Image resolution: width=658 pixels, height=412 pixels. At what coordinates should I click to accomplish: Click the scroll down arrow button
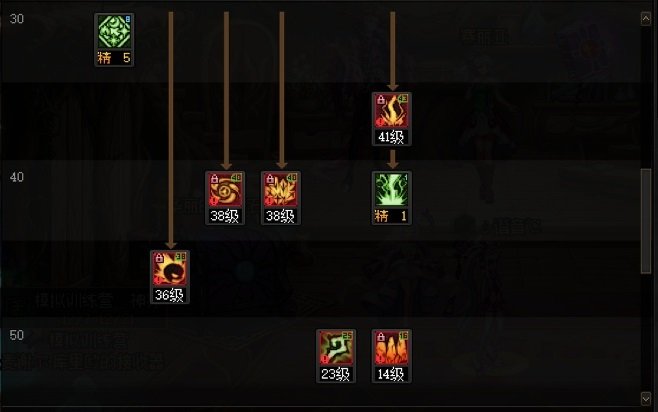646,398
